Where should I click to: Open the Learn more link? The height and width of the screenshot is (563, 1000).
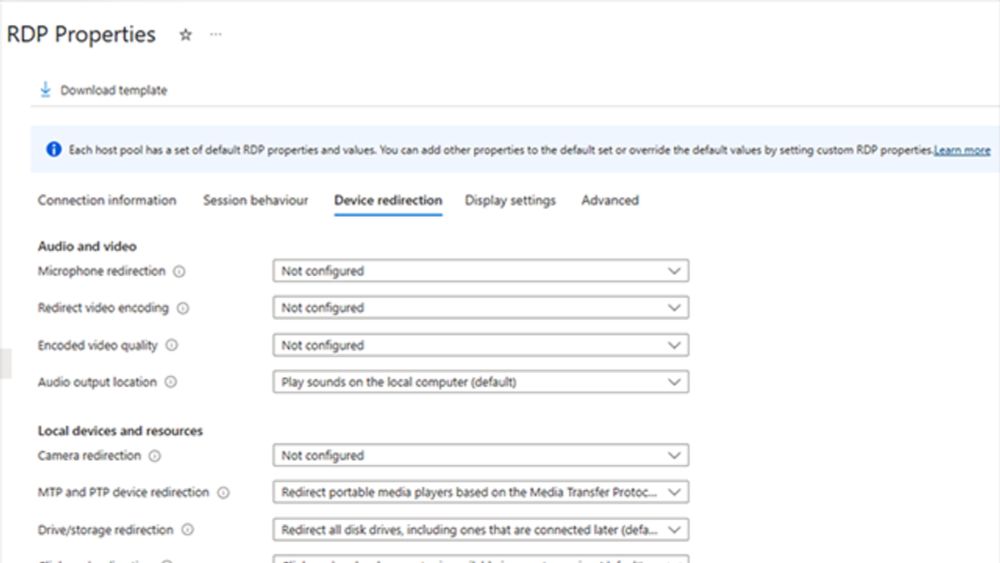click(962, 150)
